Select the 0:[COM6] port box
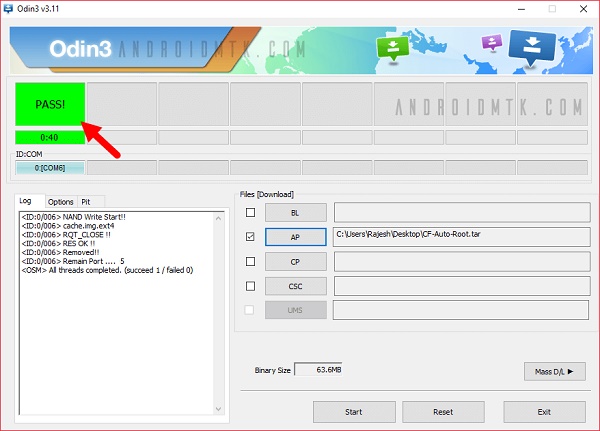The width and height of the screenshot is (600, 431). click(x=50, y=168)
